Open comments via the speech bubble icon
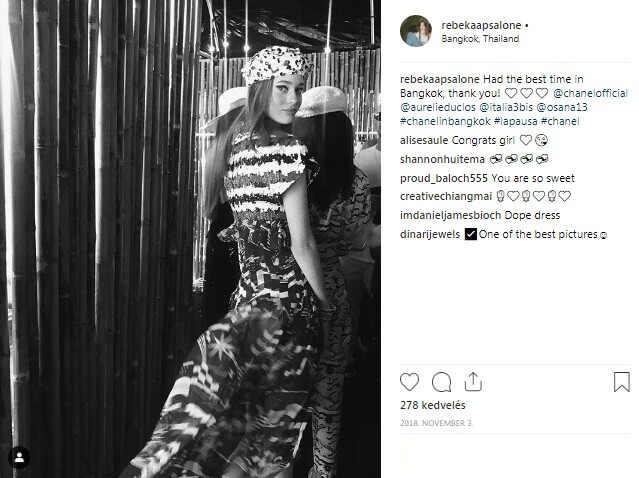Viewport: 639px width, 478px height. pyautogui.click(x=441, y=382)
